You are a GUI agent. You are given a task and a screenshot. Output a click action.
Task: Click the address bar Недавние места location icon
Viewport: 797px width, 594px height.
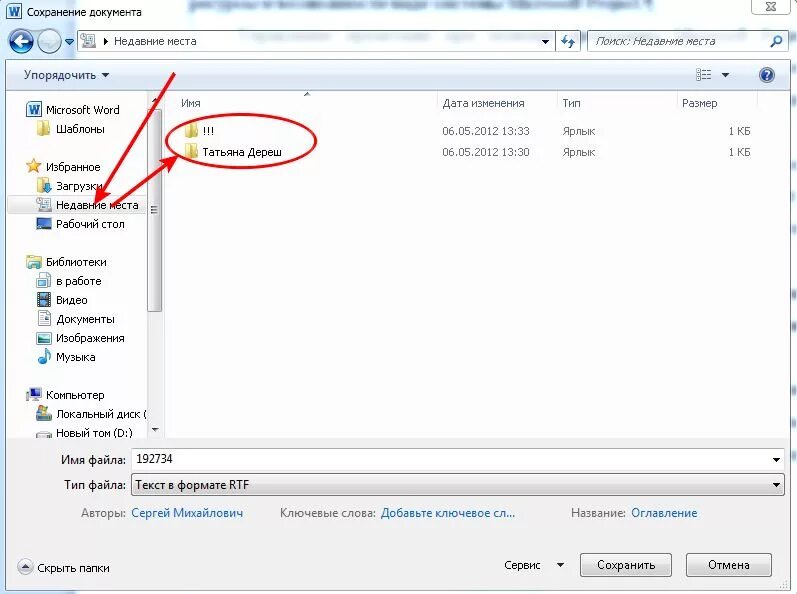(88, 41)
